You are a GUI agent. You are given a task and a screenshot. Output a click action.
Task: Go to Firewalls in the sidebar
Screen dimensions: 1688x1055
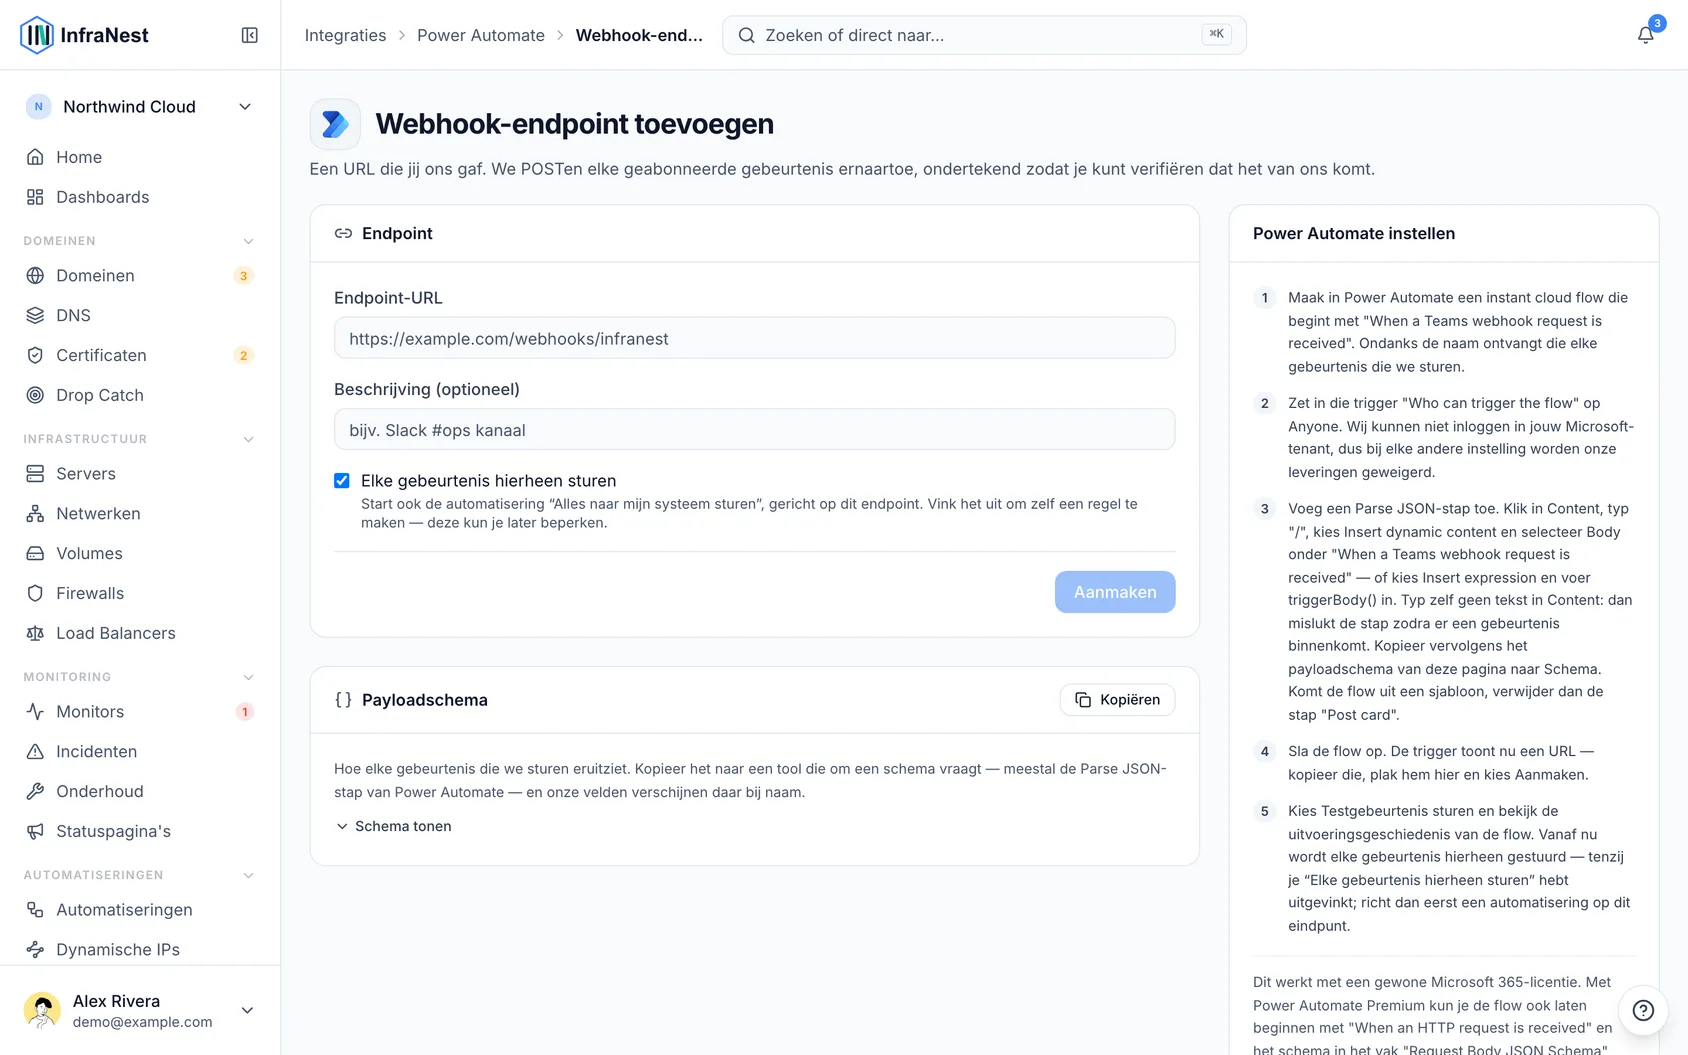pos(140,593)
